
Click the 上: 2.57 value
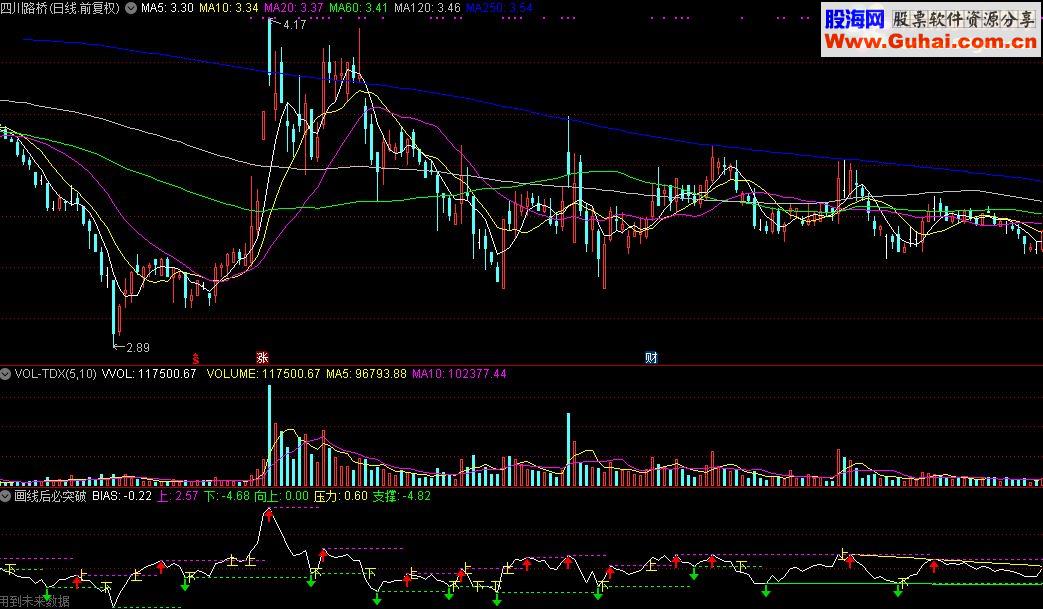tap(178, 496)
